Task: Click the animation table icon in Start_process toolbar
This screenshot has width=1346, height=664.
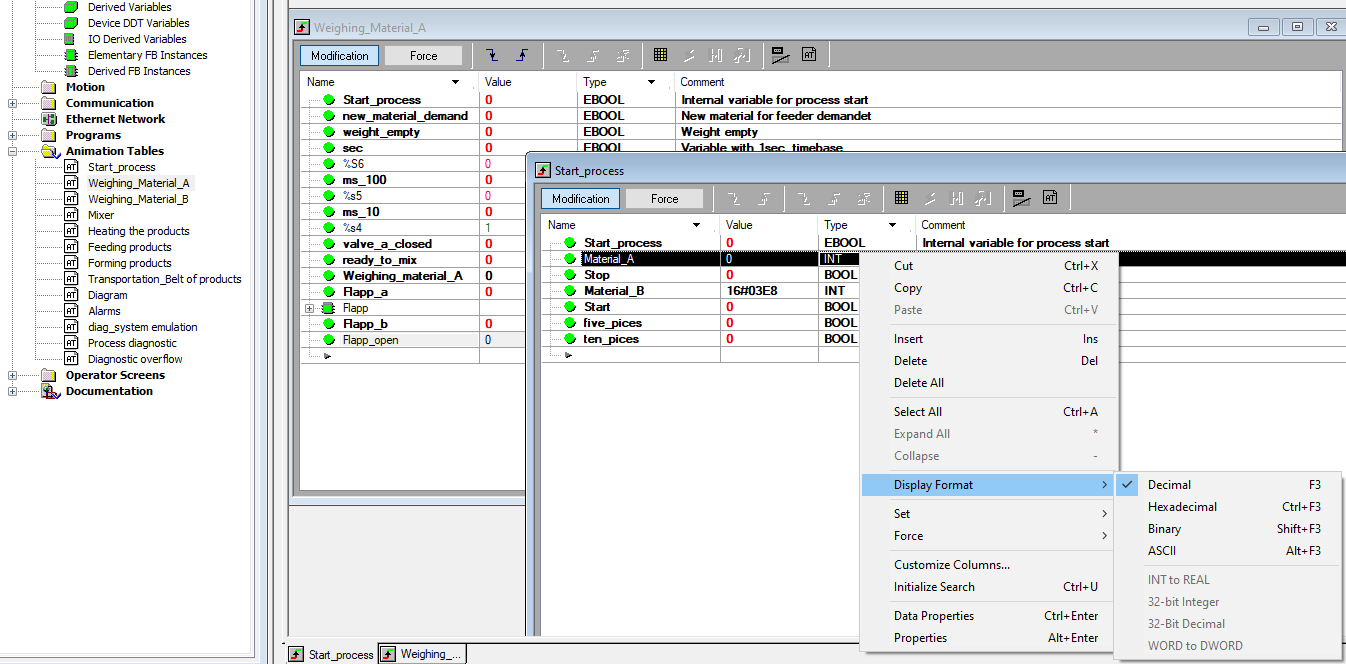Action: coord(1050,199)
